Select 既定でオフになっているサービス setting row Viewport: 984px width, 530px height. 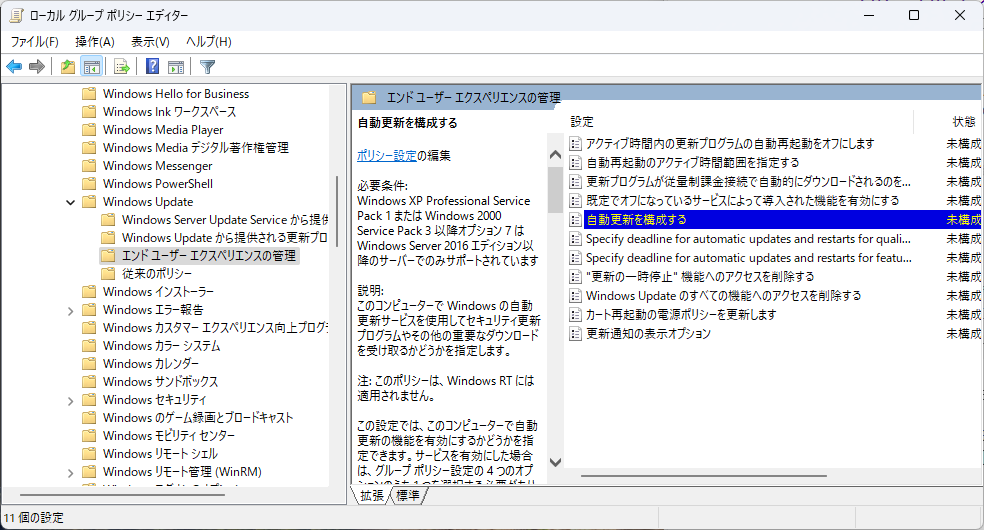[x=742, y=201]
